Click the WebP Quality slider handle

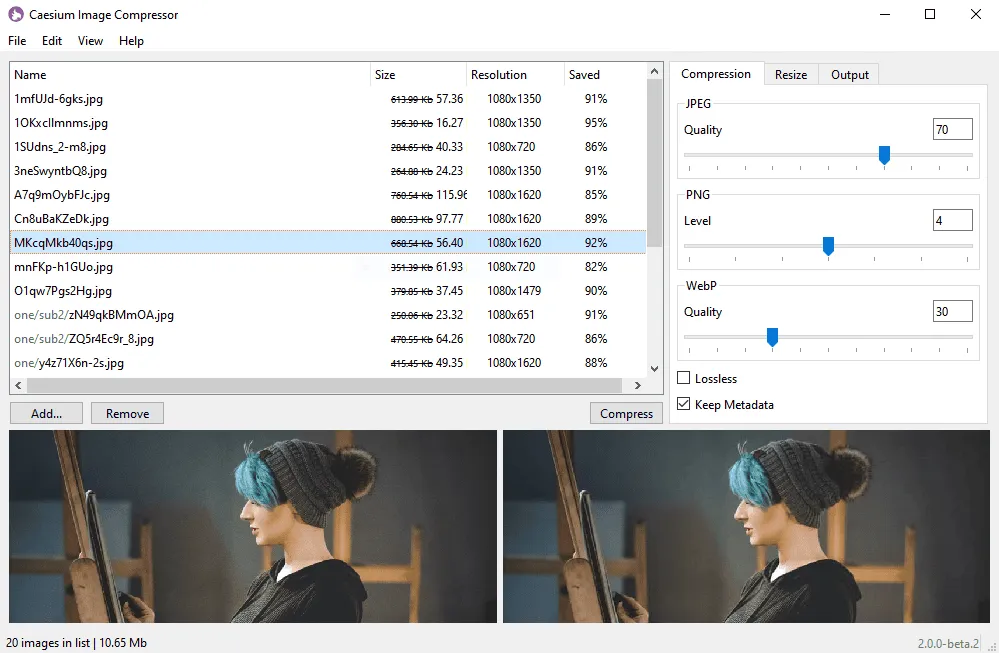click(x=772, y=337)
